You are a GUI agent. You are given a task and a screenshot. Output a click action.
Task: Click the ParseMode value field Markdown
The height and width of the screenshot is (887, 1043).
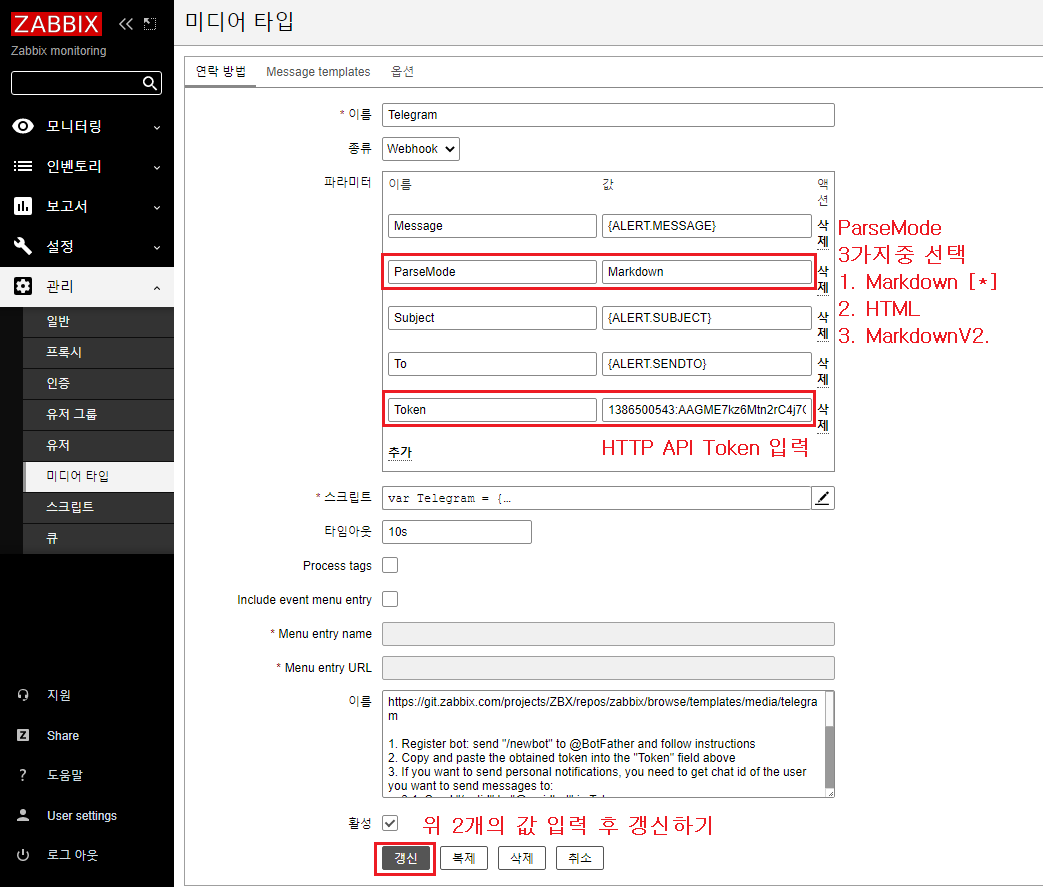point(706,272)
